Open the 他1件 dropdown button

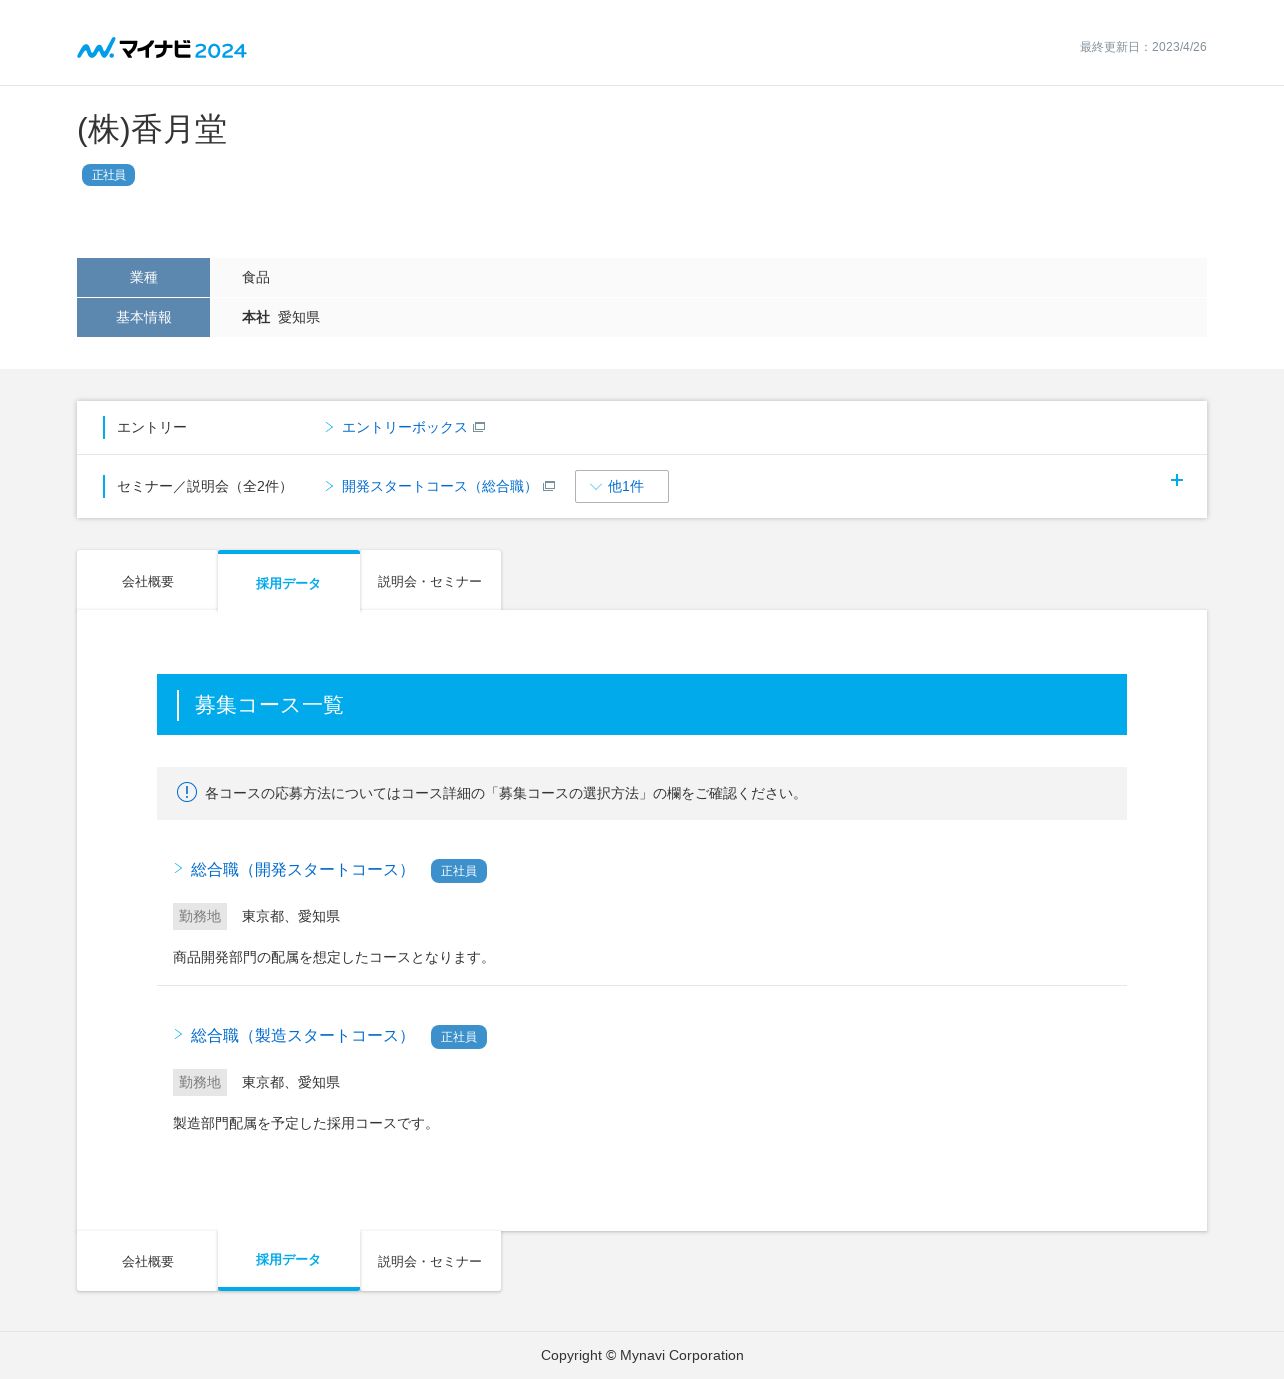(622, 486)
